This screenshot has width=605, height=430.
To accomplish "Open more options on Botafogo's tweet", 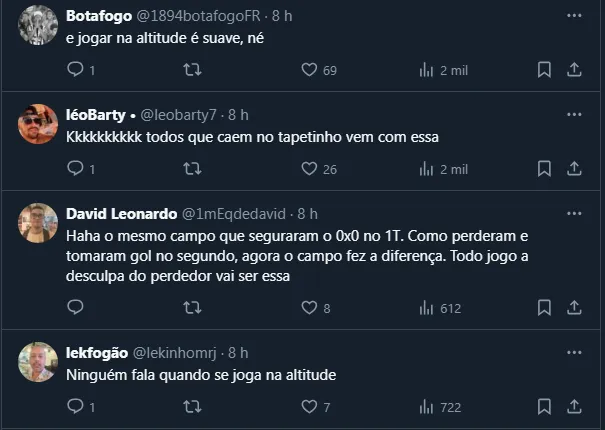I will tap(574, 17).
